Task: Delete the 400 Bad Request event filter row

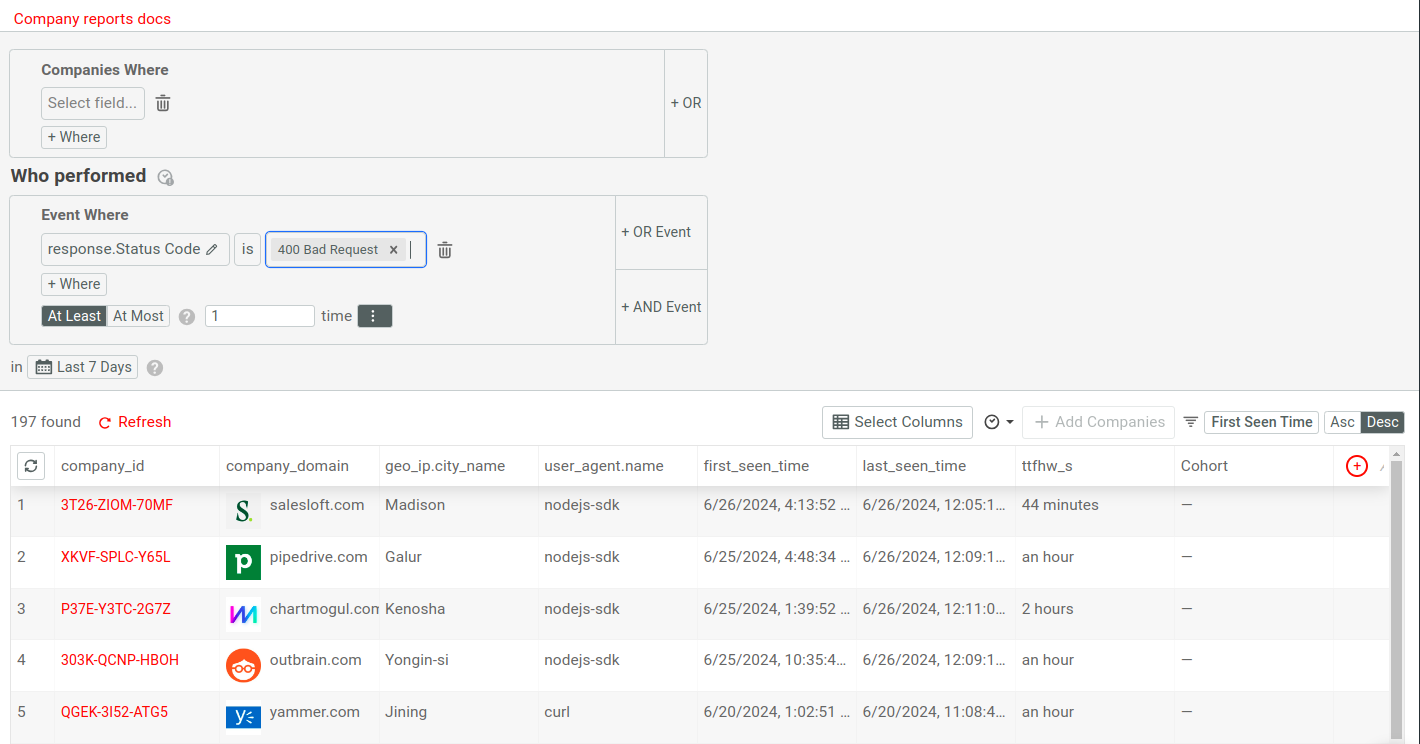Action: click(445, 250)
